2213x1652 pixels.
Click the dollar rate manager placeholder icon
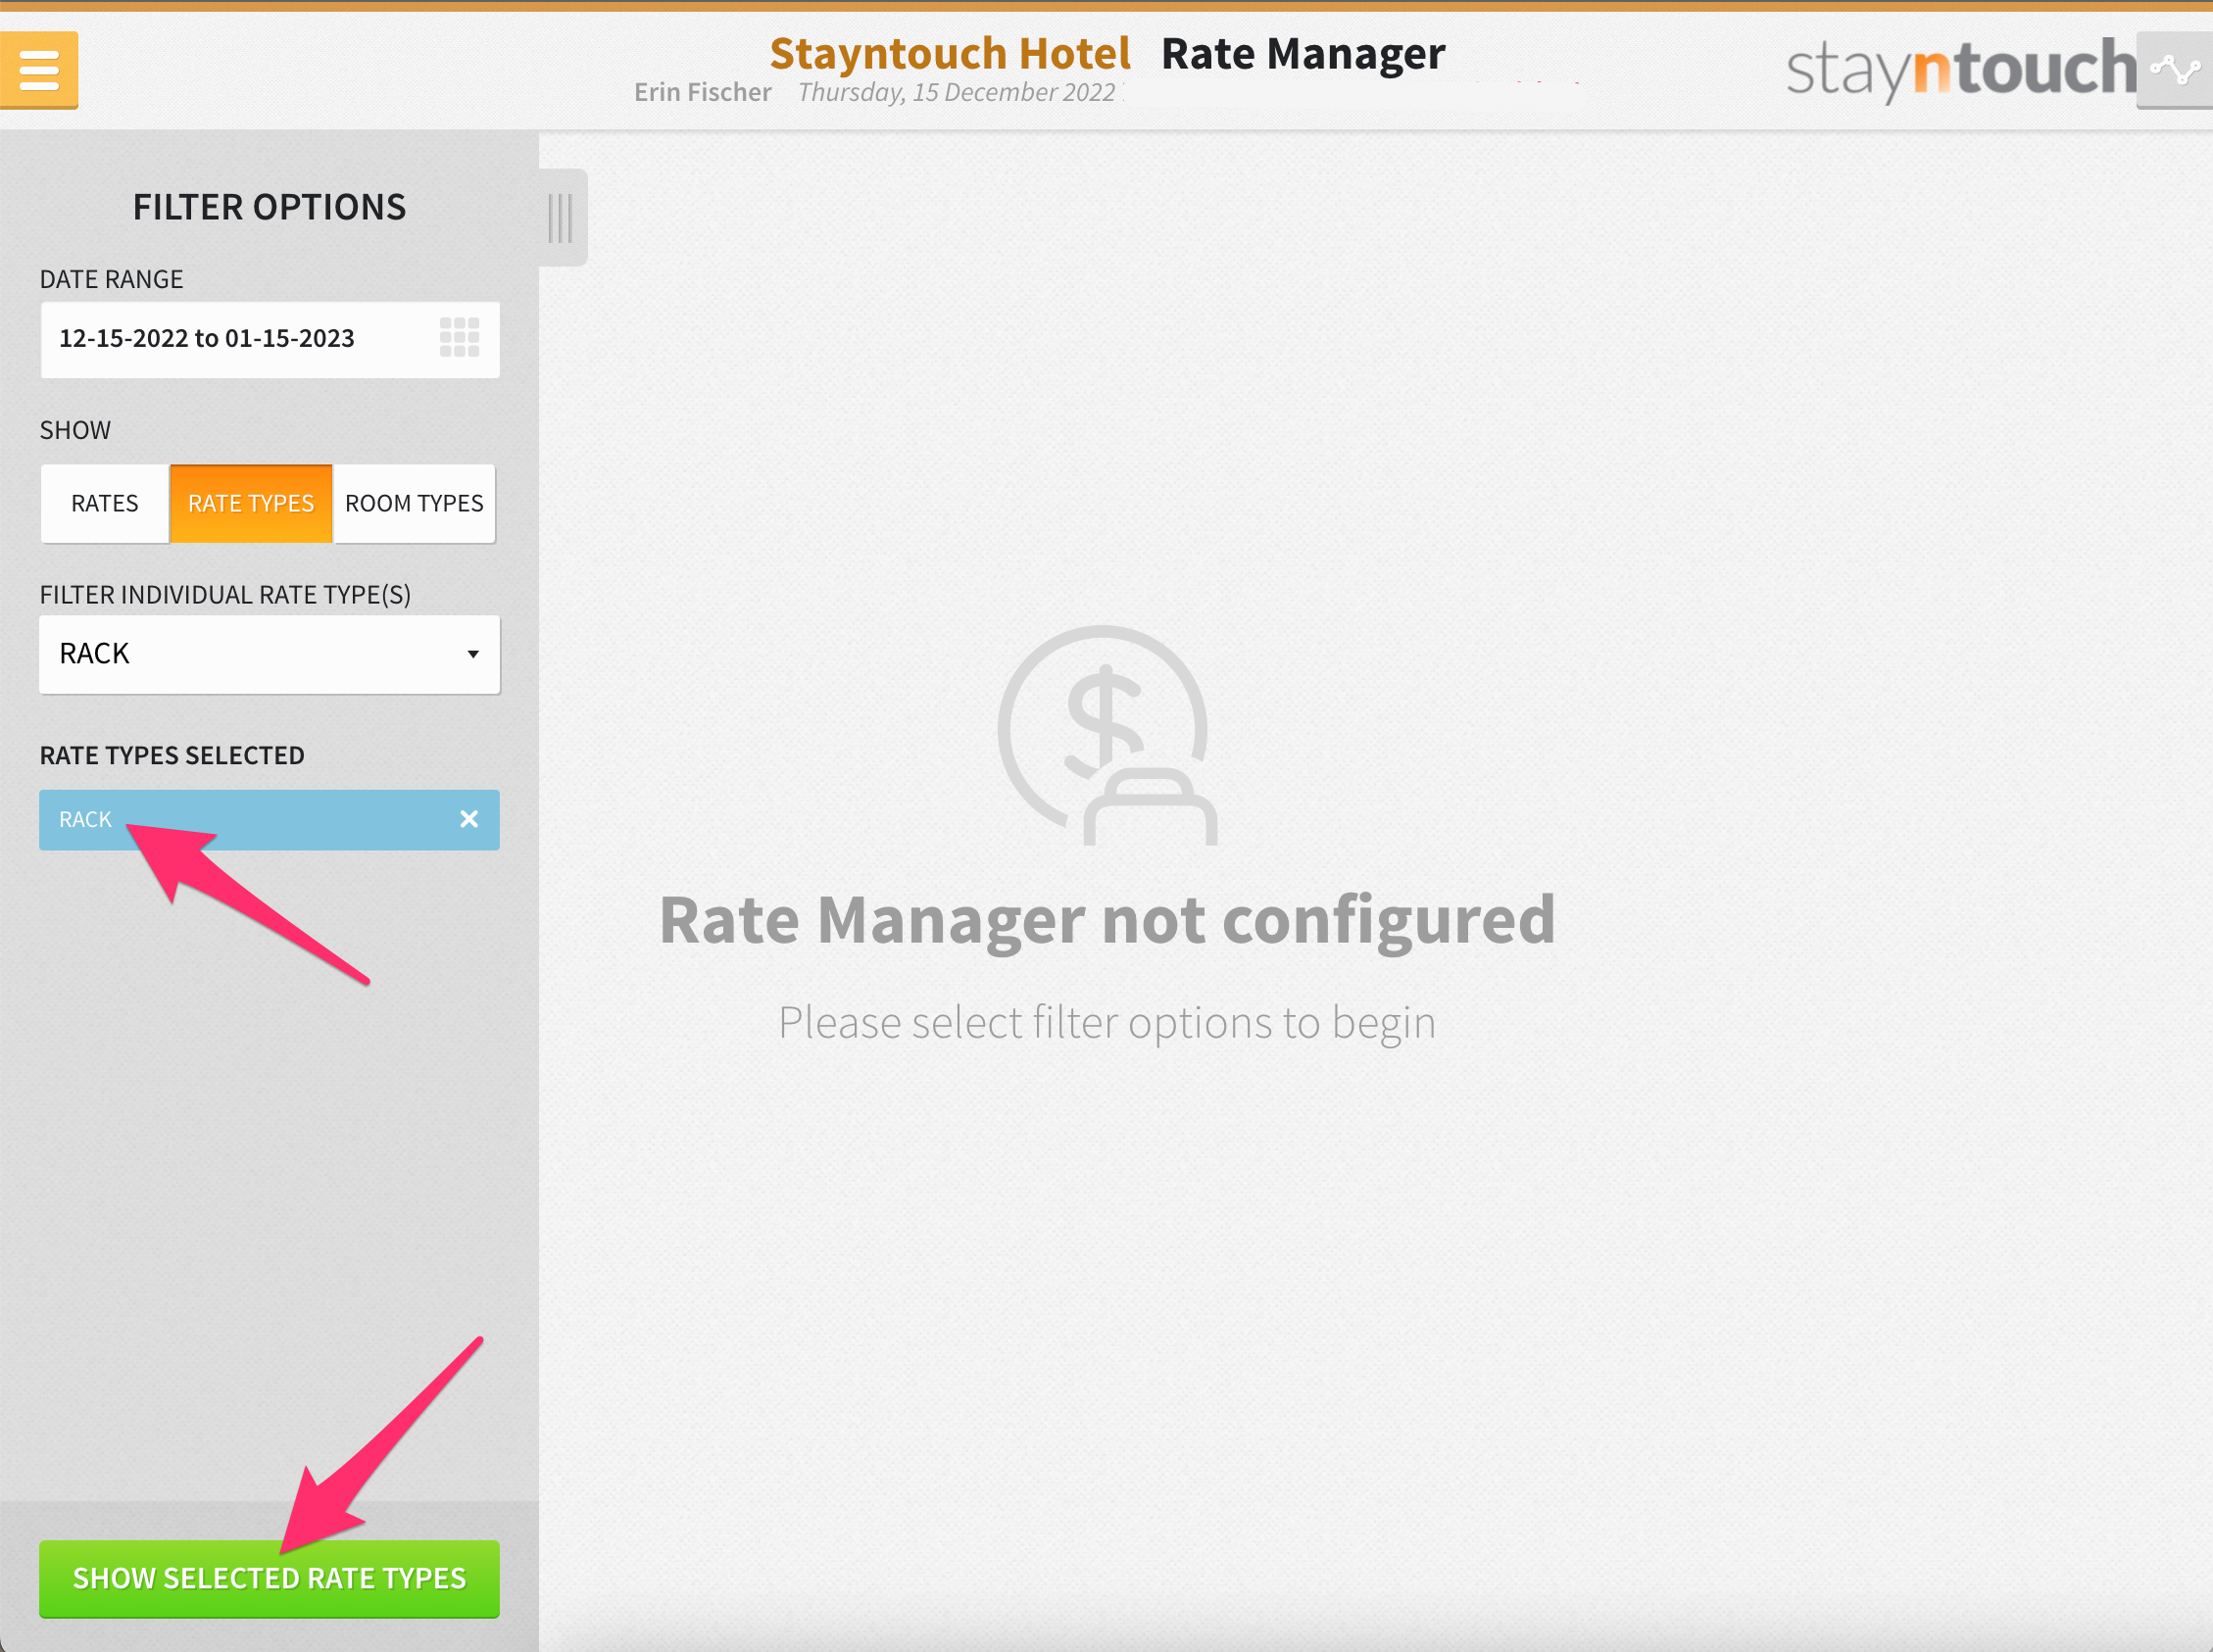click(1107, 735)
